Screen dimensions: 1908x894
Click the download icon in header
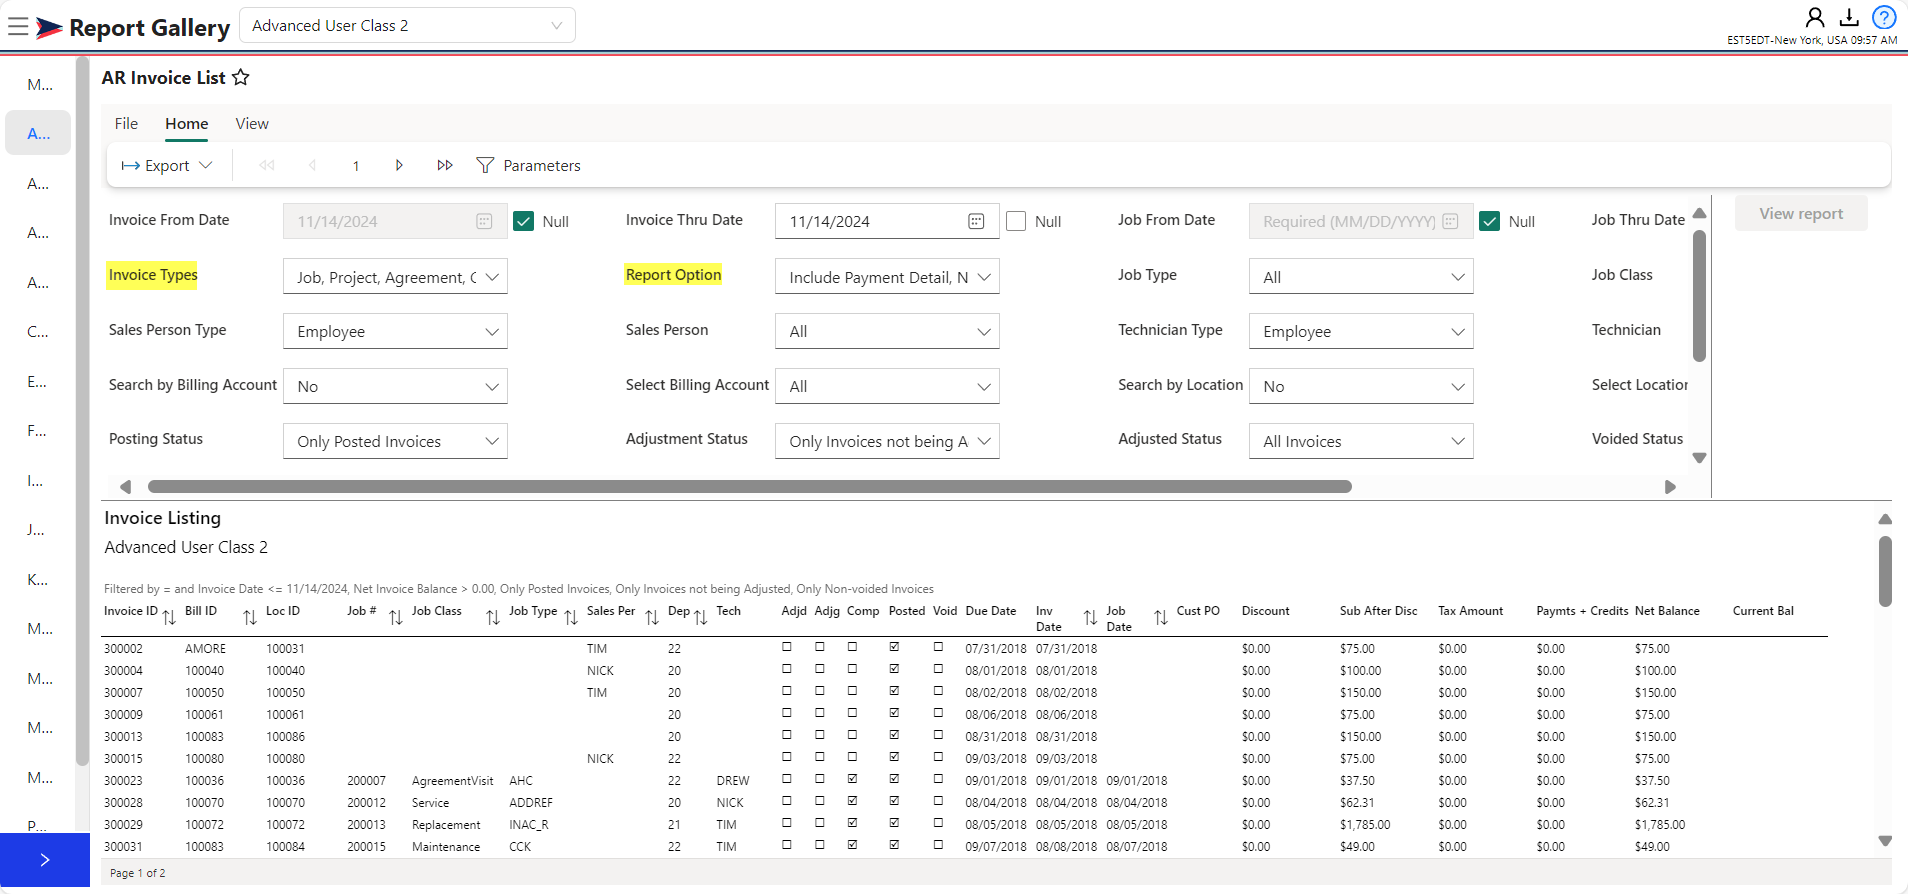pyautogui.click(x=1849, y=17)
